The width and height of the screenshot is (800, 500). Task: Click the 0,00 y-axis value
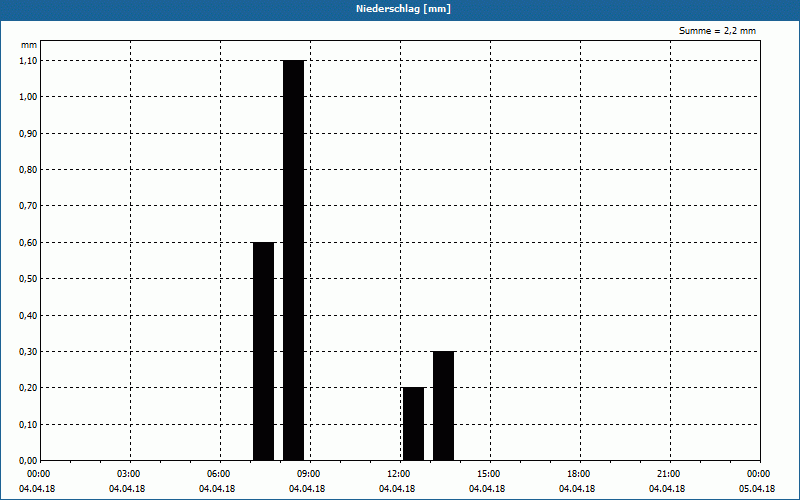coord(28,461)
